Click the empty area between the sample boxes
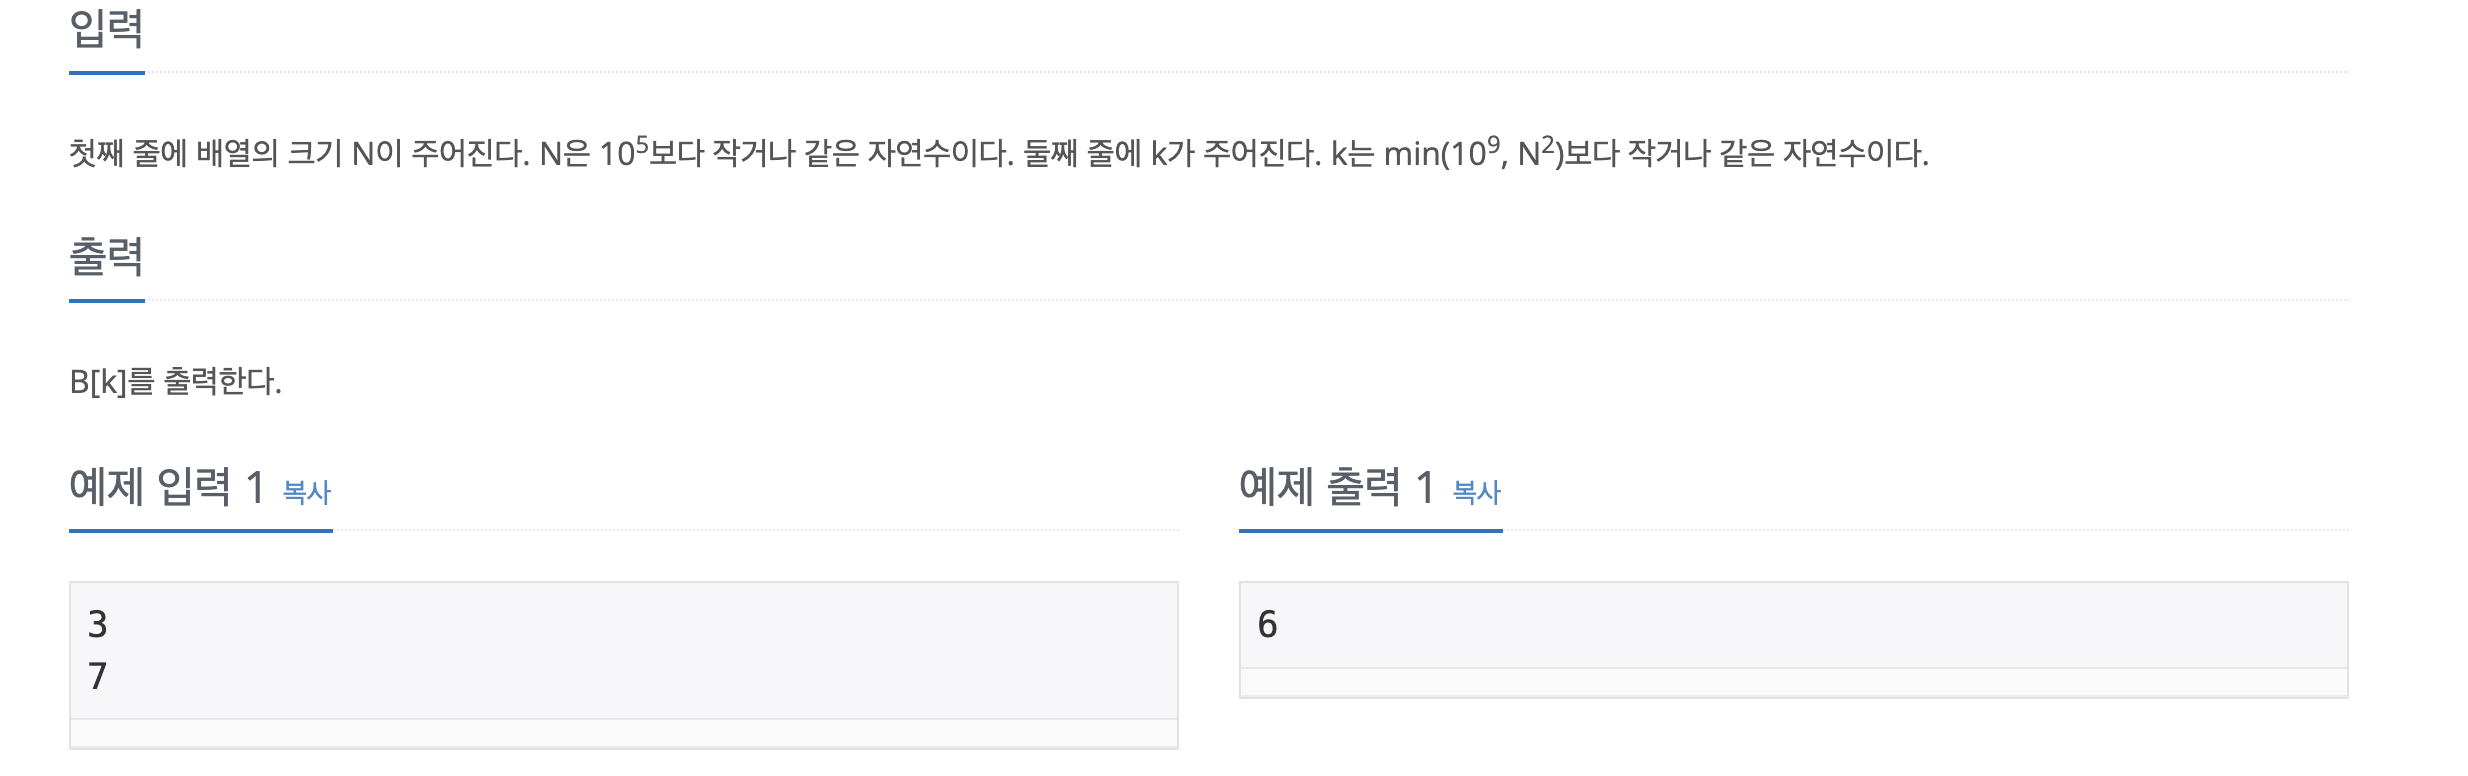This screenshot has height=776, width=2468. point(1210,650)
